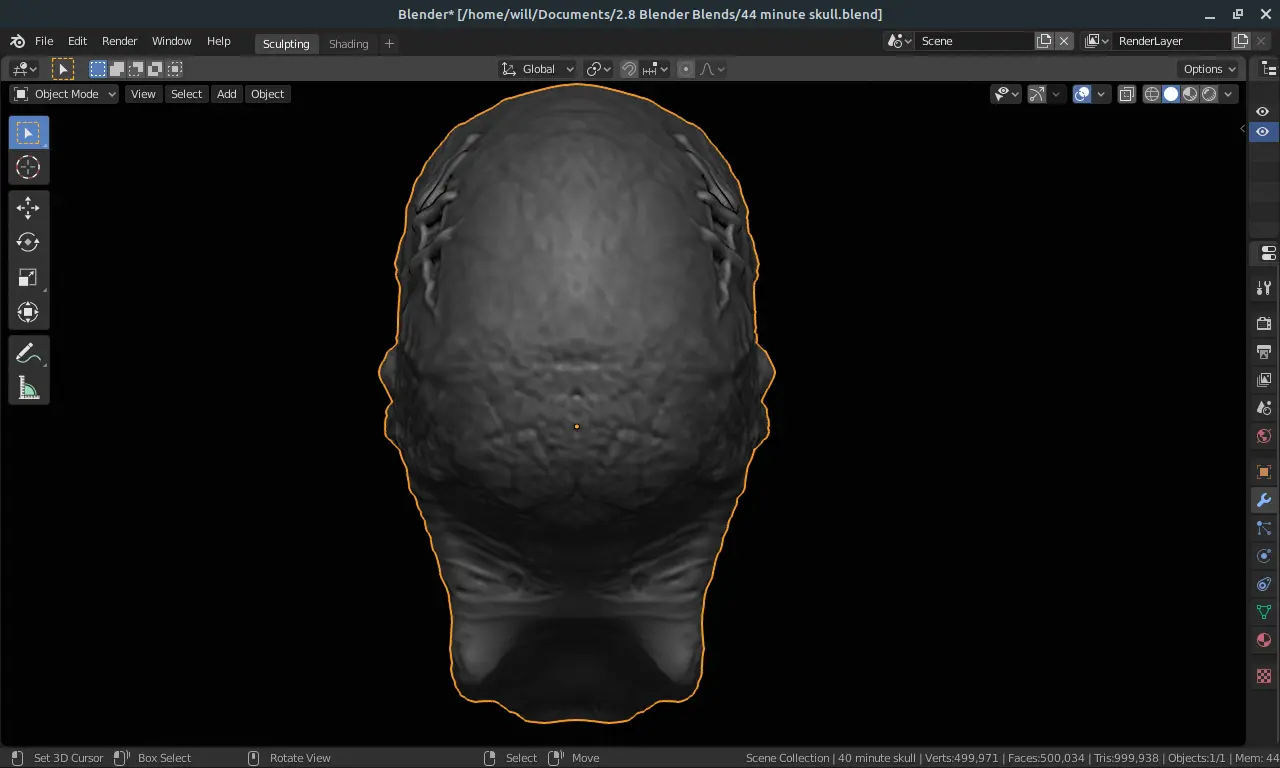
Task: Select the 3D Cursor tool
Action: pyautogui.click(x=28, y=168)
